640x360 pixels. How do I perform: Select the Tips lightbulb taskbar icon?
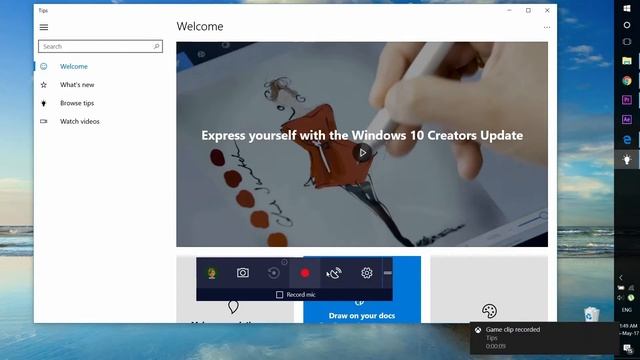tap(627, 159)
